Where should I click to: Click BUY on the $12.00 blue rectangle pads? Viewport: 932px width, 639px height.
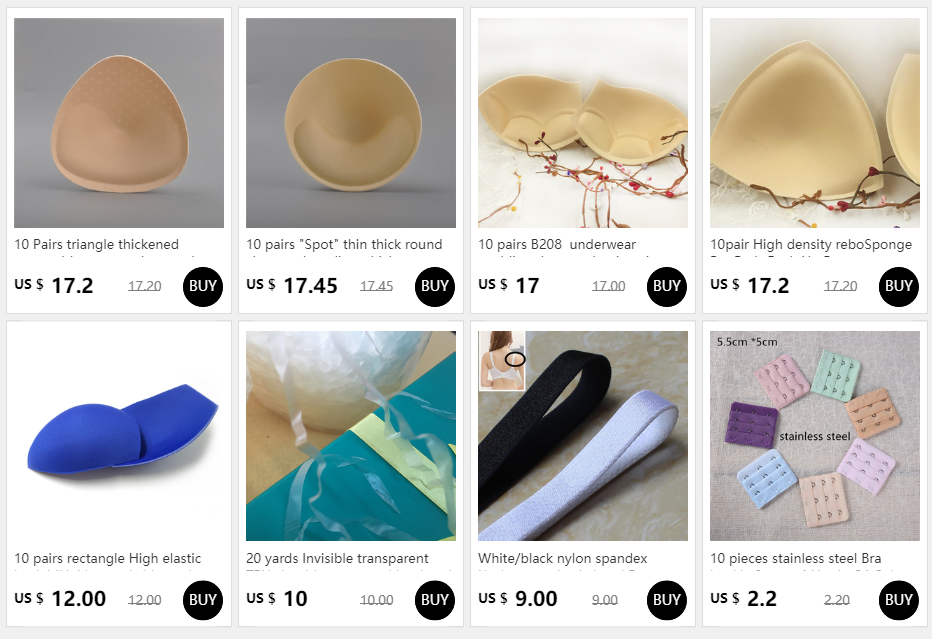pos(203,600)
